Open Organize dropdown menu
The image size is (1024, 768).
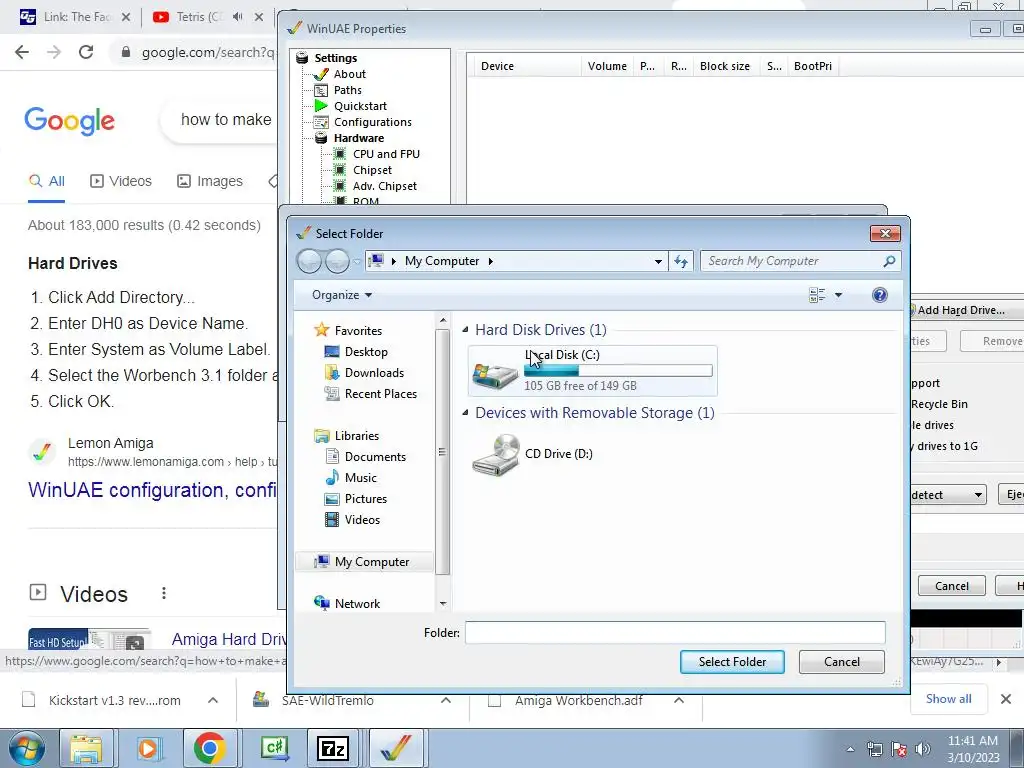pyautogui.click(x=342, y=295)
